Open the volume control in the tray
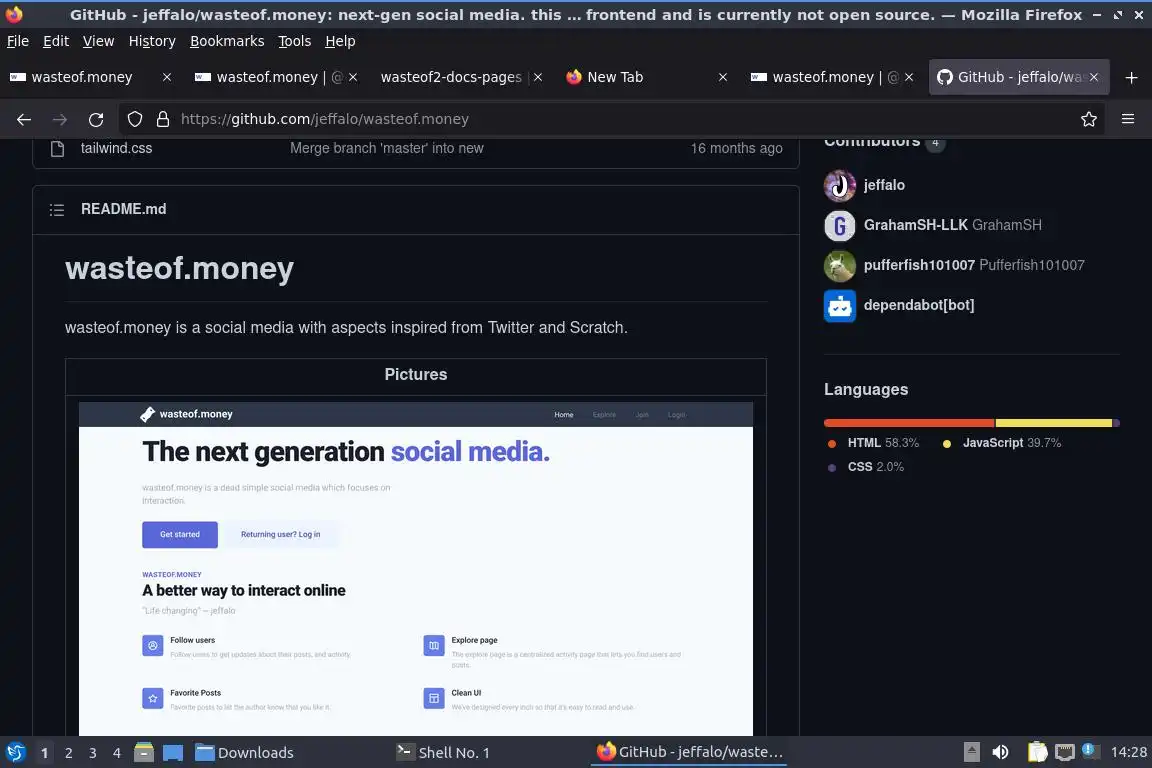 pos(1000,752)
